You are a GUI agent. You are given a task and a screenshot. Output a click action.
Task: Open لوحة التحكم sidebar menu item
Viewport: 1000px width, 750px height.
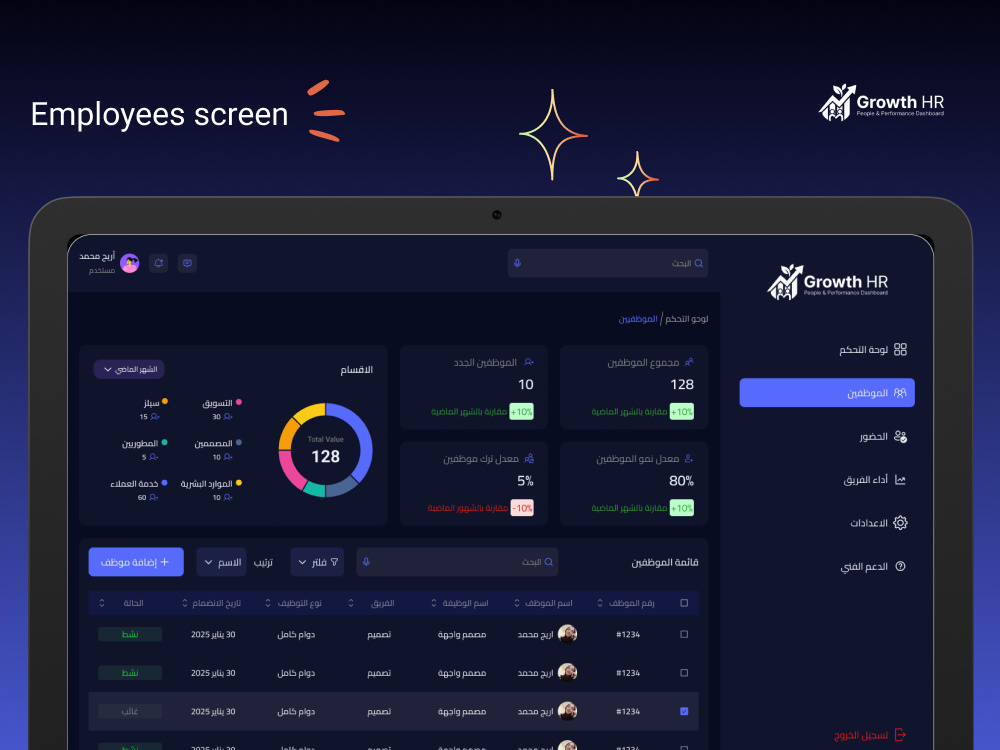tap(827, 349)
